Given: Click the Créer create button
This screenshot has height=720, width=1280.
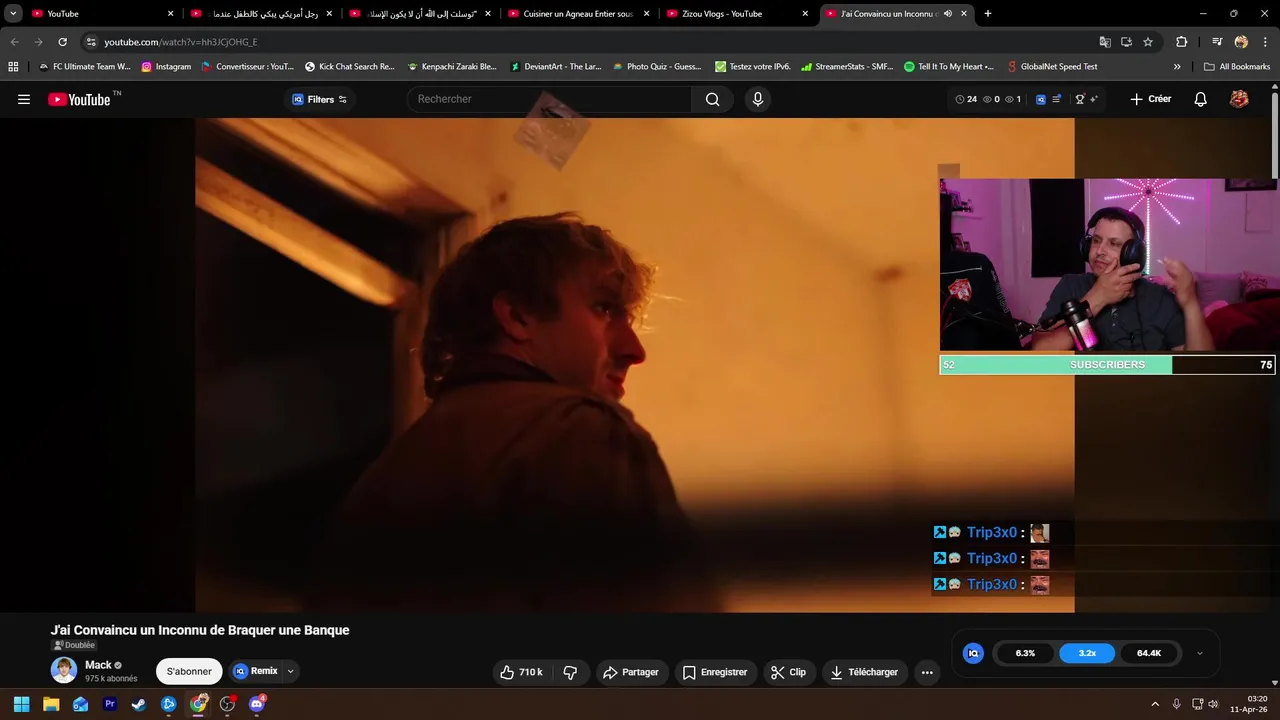Looking at the screenshot, I should 1150,99.
